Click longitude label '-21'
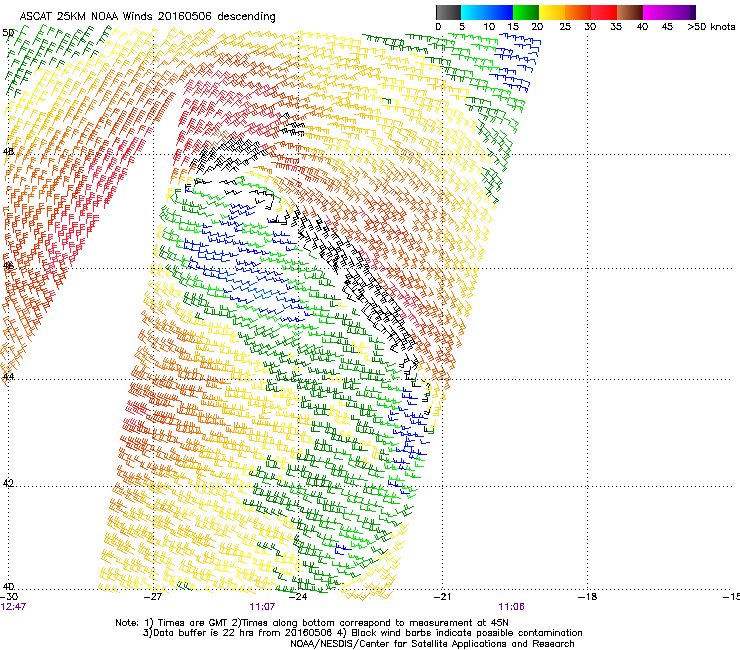The width and height of the screenshot is (740, 650). [442, 597]
